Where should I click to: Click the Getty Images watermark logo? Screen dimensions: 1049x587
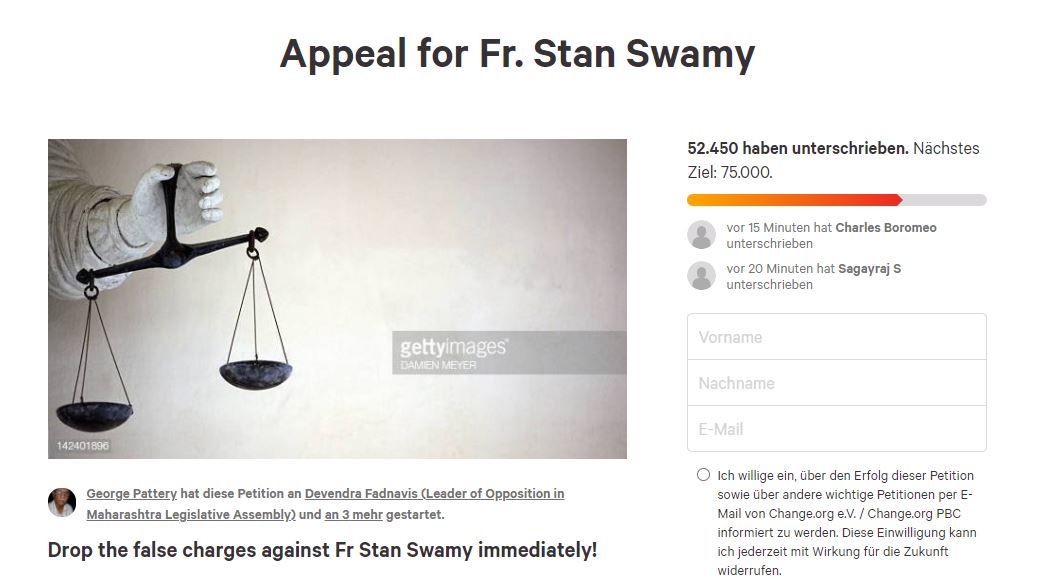pyautogui.click(x=453, y=348)
